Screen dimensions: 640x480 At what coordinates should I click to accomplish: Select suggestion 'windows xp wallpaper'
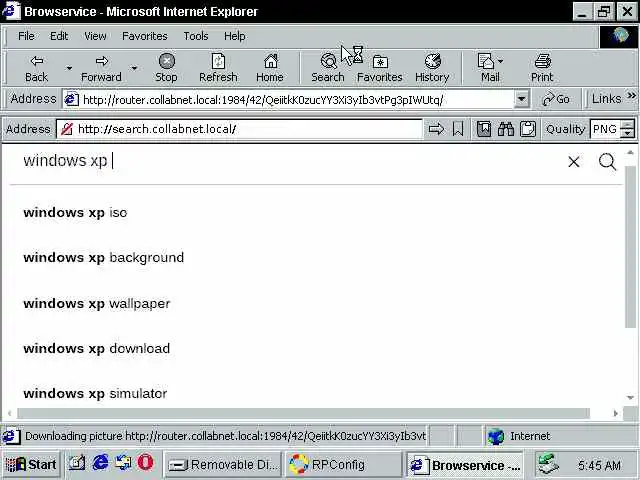(97, 304)
